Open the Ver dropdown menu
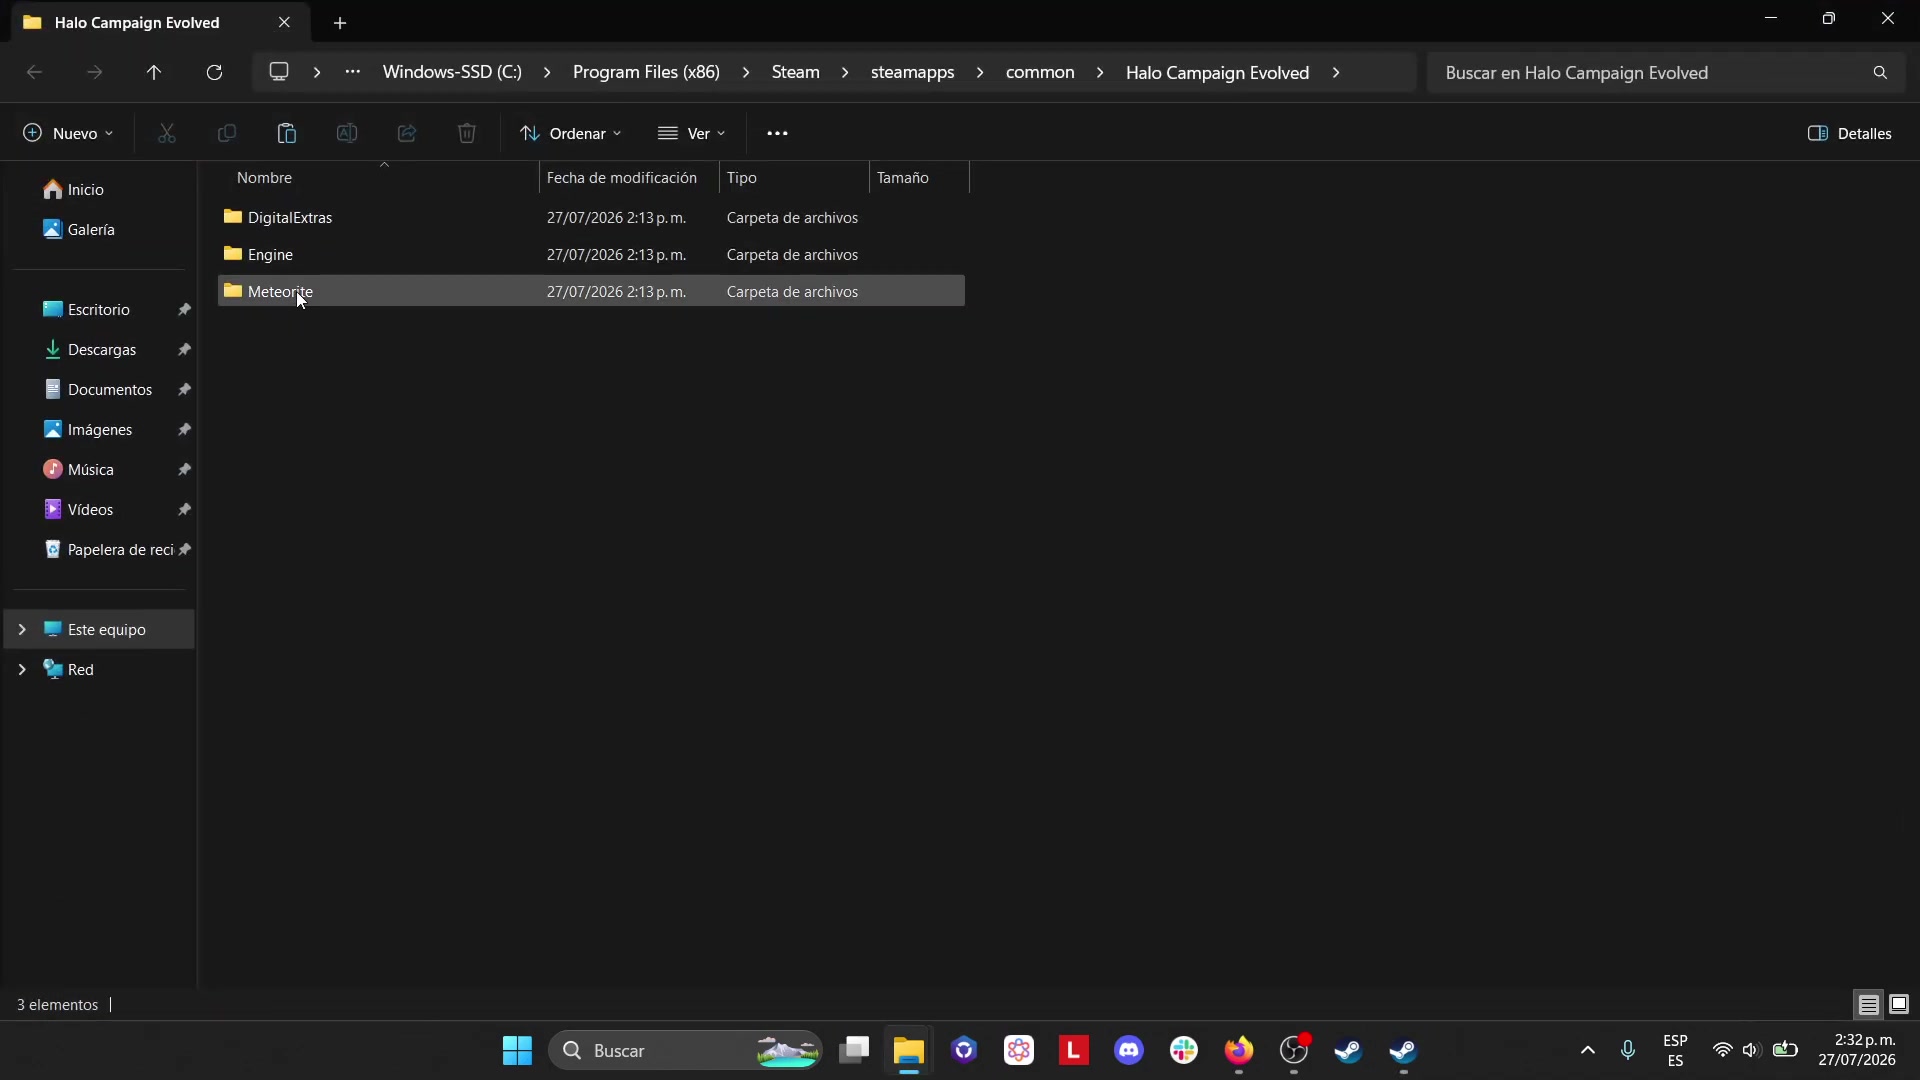Image resolution: width=1920 pixels, height=1080 pixels. coord(691,133)
